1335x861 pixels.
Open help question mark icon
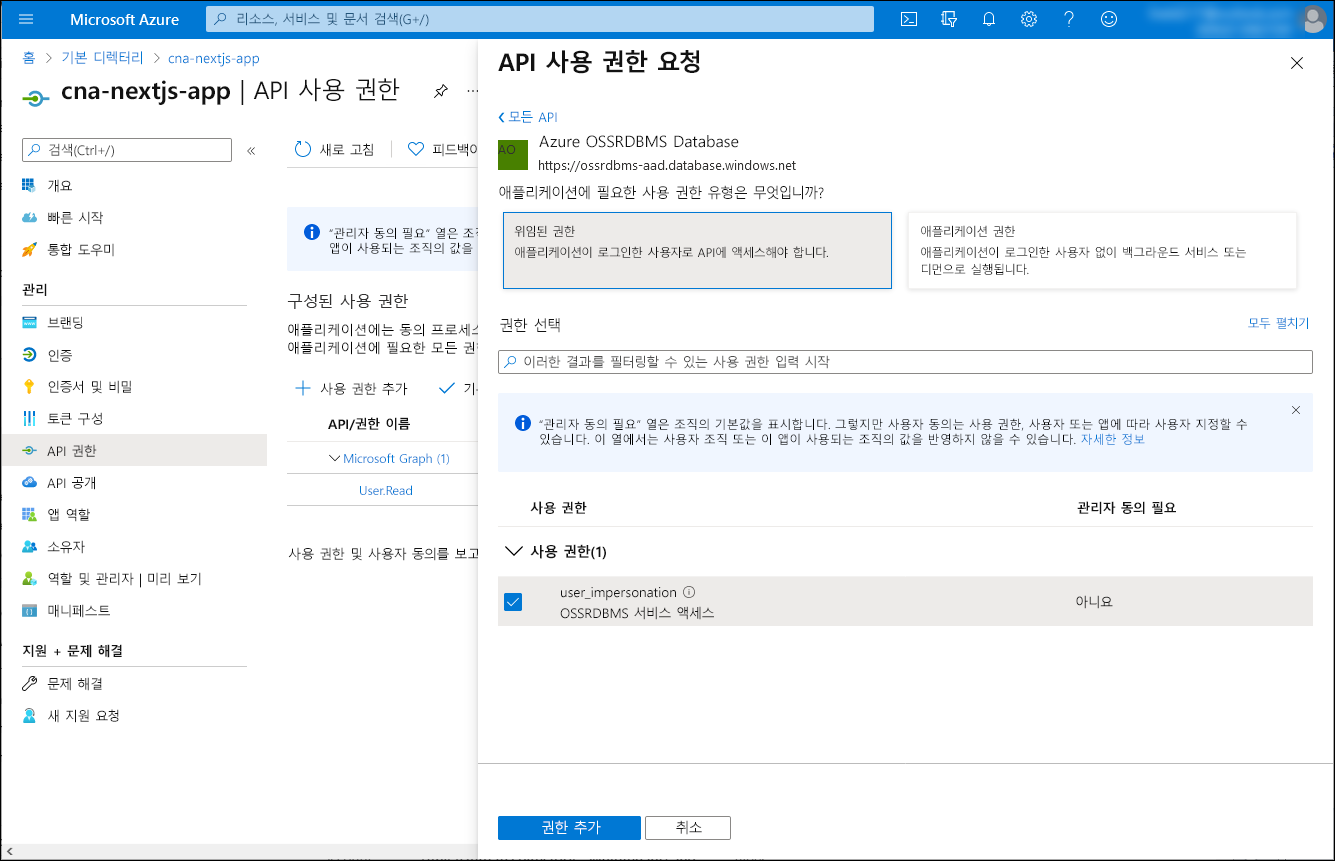coord(1069,19)
